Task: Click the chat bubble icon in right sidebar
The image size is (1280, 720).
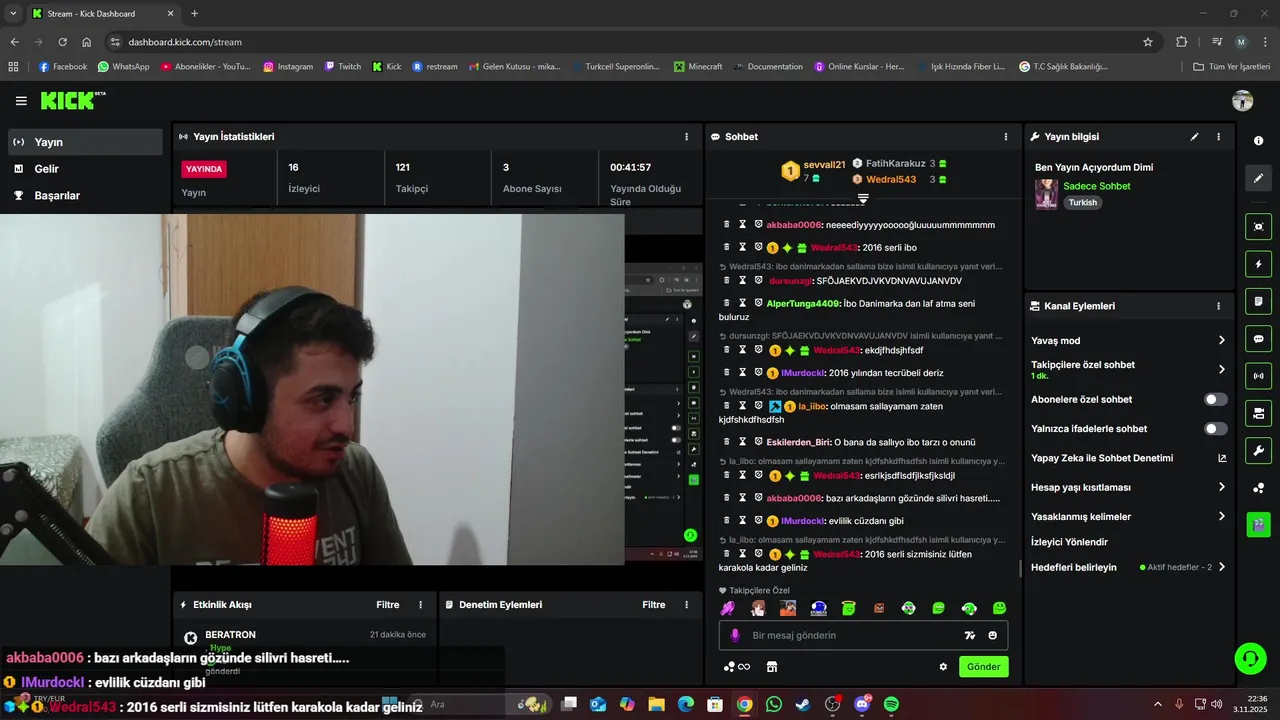Action: pos(1258,339)
